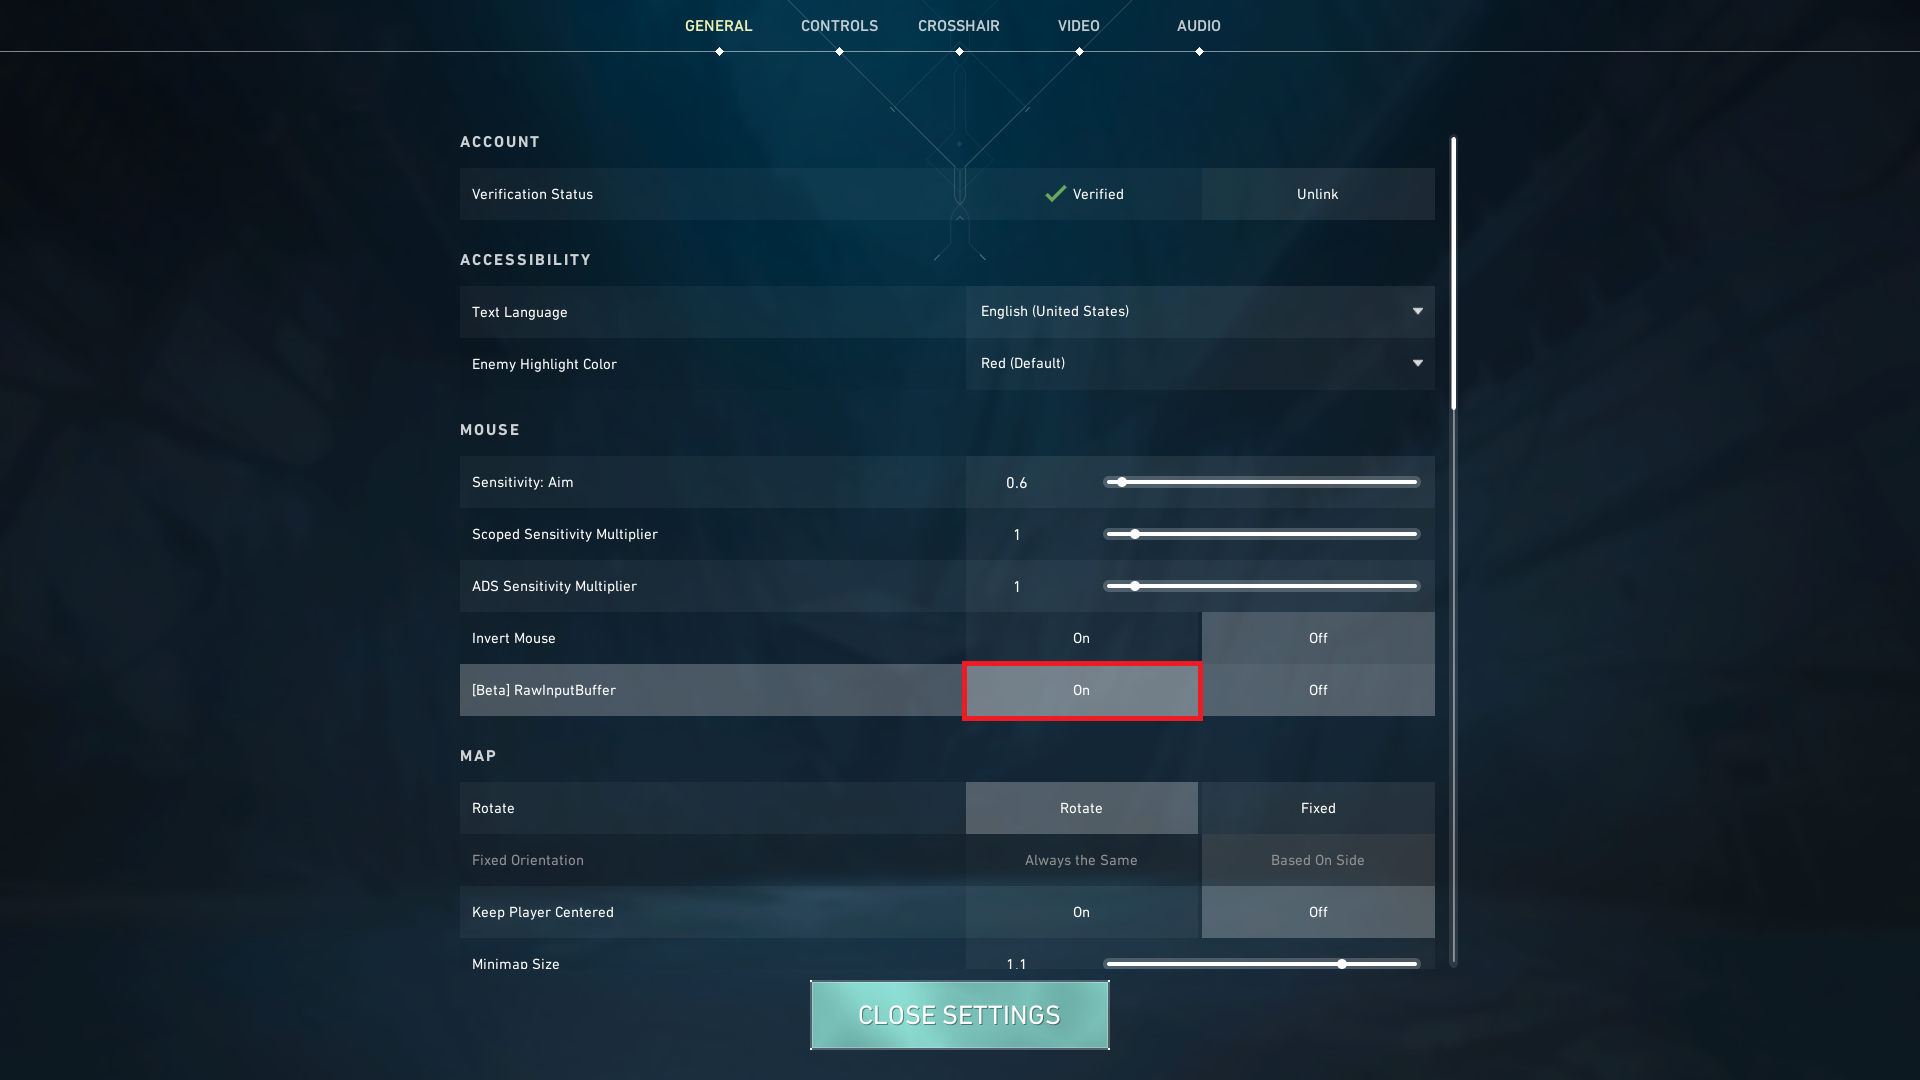Switch to the AUDIO tab
The image size is (1920, 1080).
[1199, 26]
